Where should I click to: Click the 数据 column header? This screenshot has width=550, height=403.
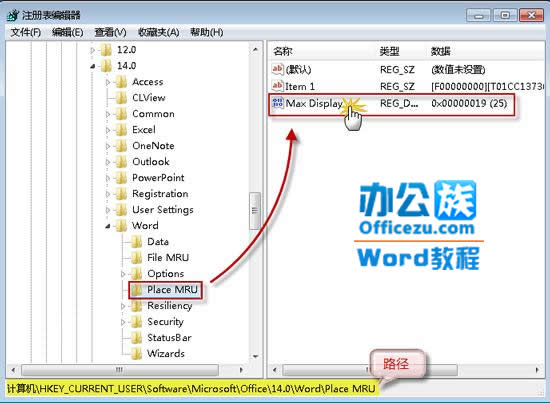pos(441,52)
